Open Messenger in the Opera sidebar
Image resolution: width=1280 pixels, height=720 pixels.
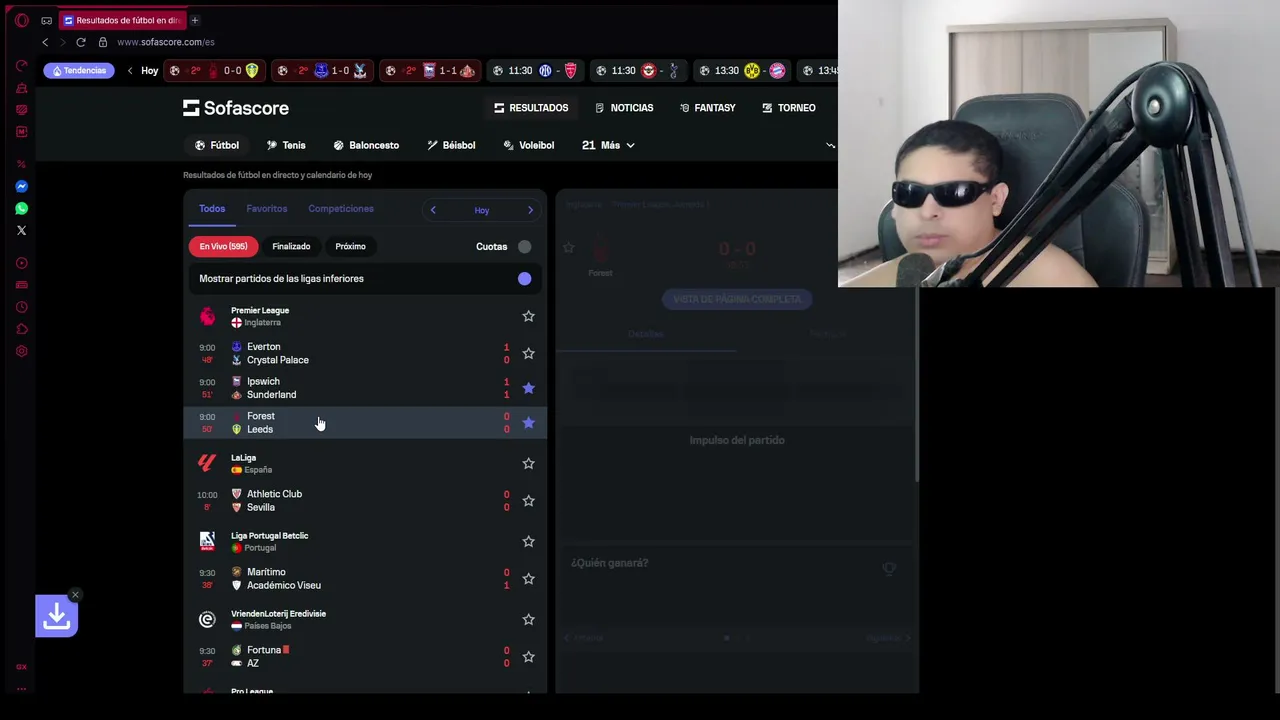coord(21,187)
